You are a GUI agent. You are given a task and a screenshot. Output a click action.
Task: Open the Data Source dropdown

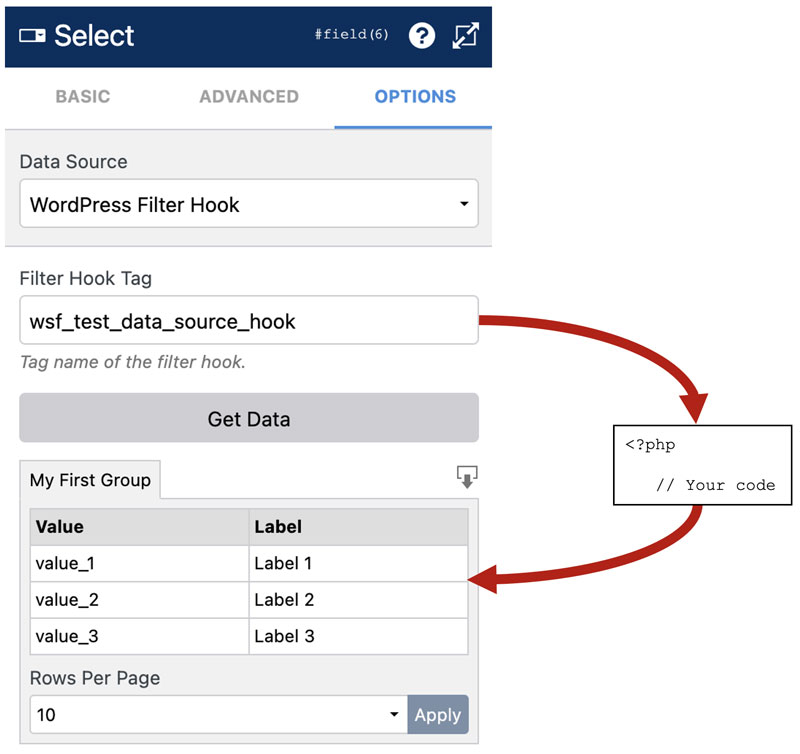coord(249,204)
